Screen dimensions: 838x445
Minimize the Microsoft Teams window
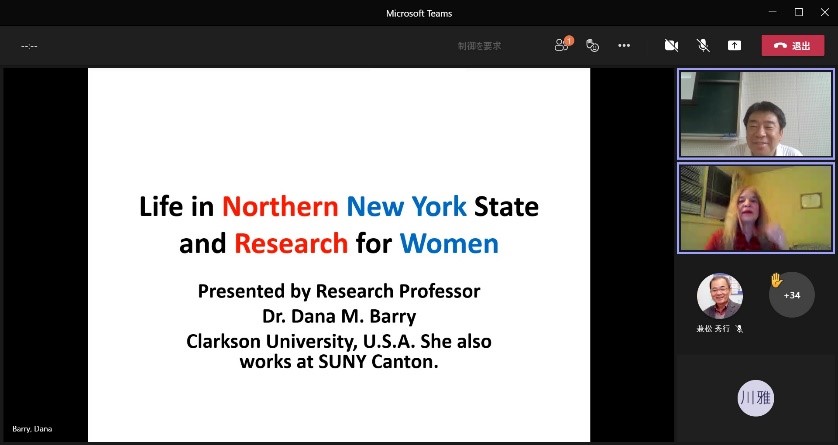click(x=773, y=12)
